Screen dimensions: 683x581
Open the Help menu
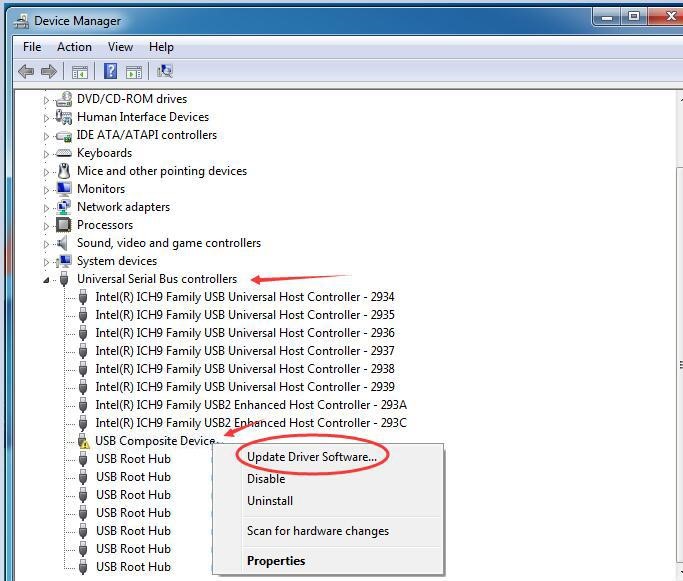[161, 47]
